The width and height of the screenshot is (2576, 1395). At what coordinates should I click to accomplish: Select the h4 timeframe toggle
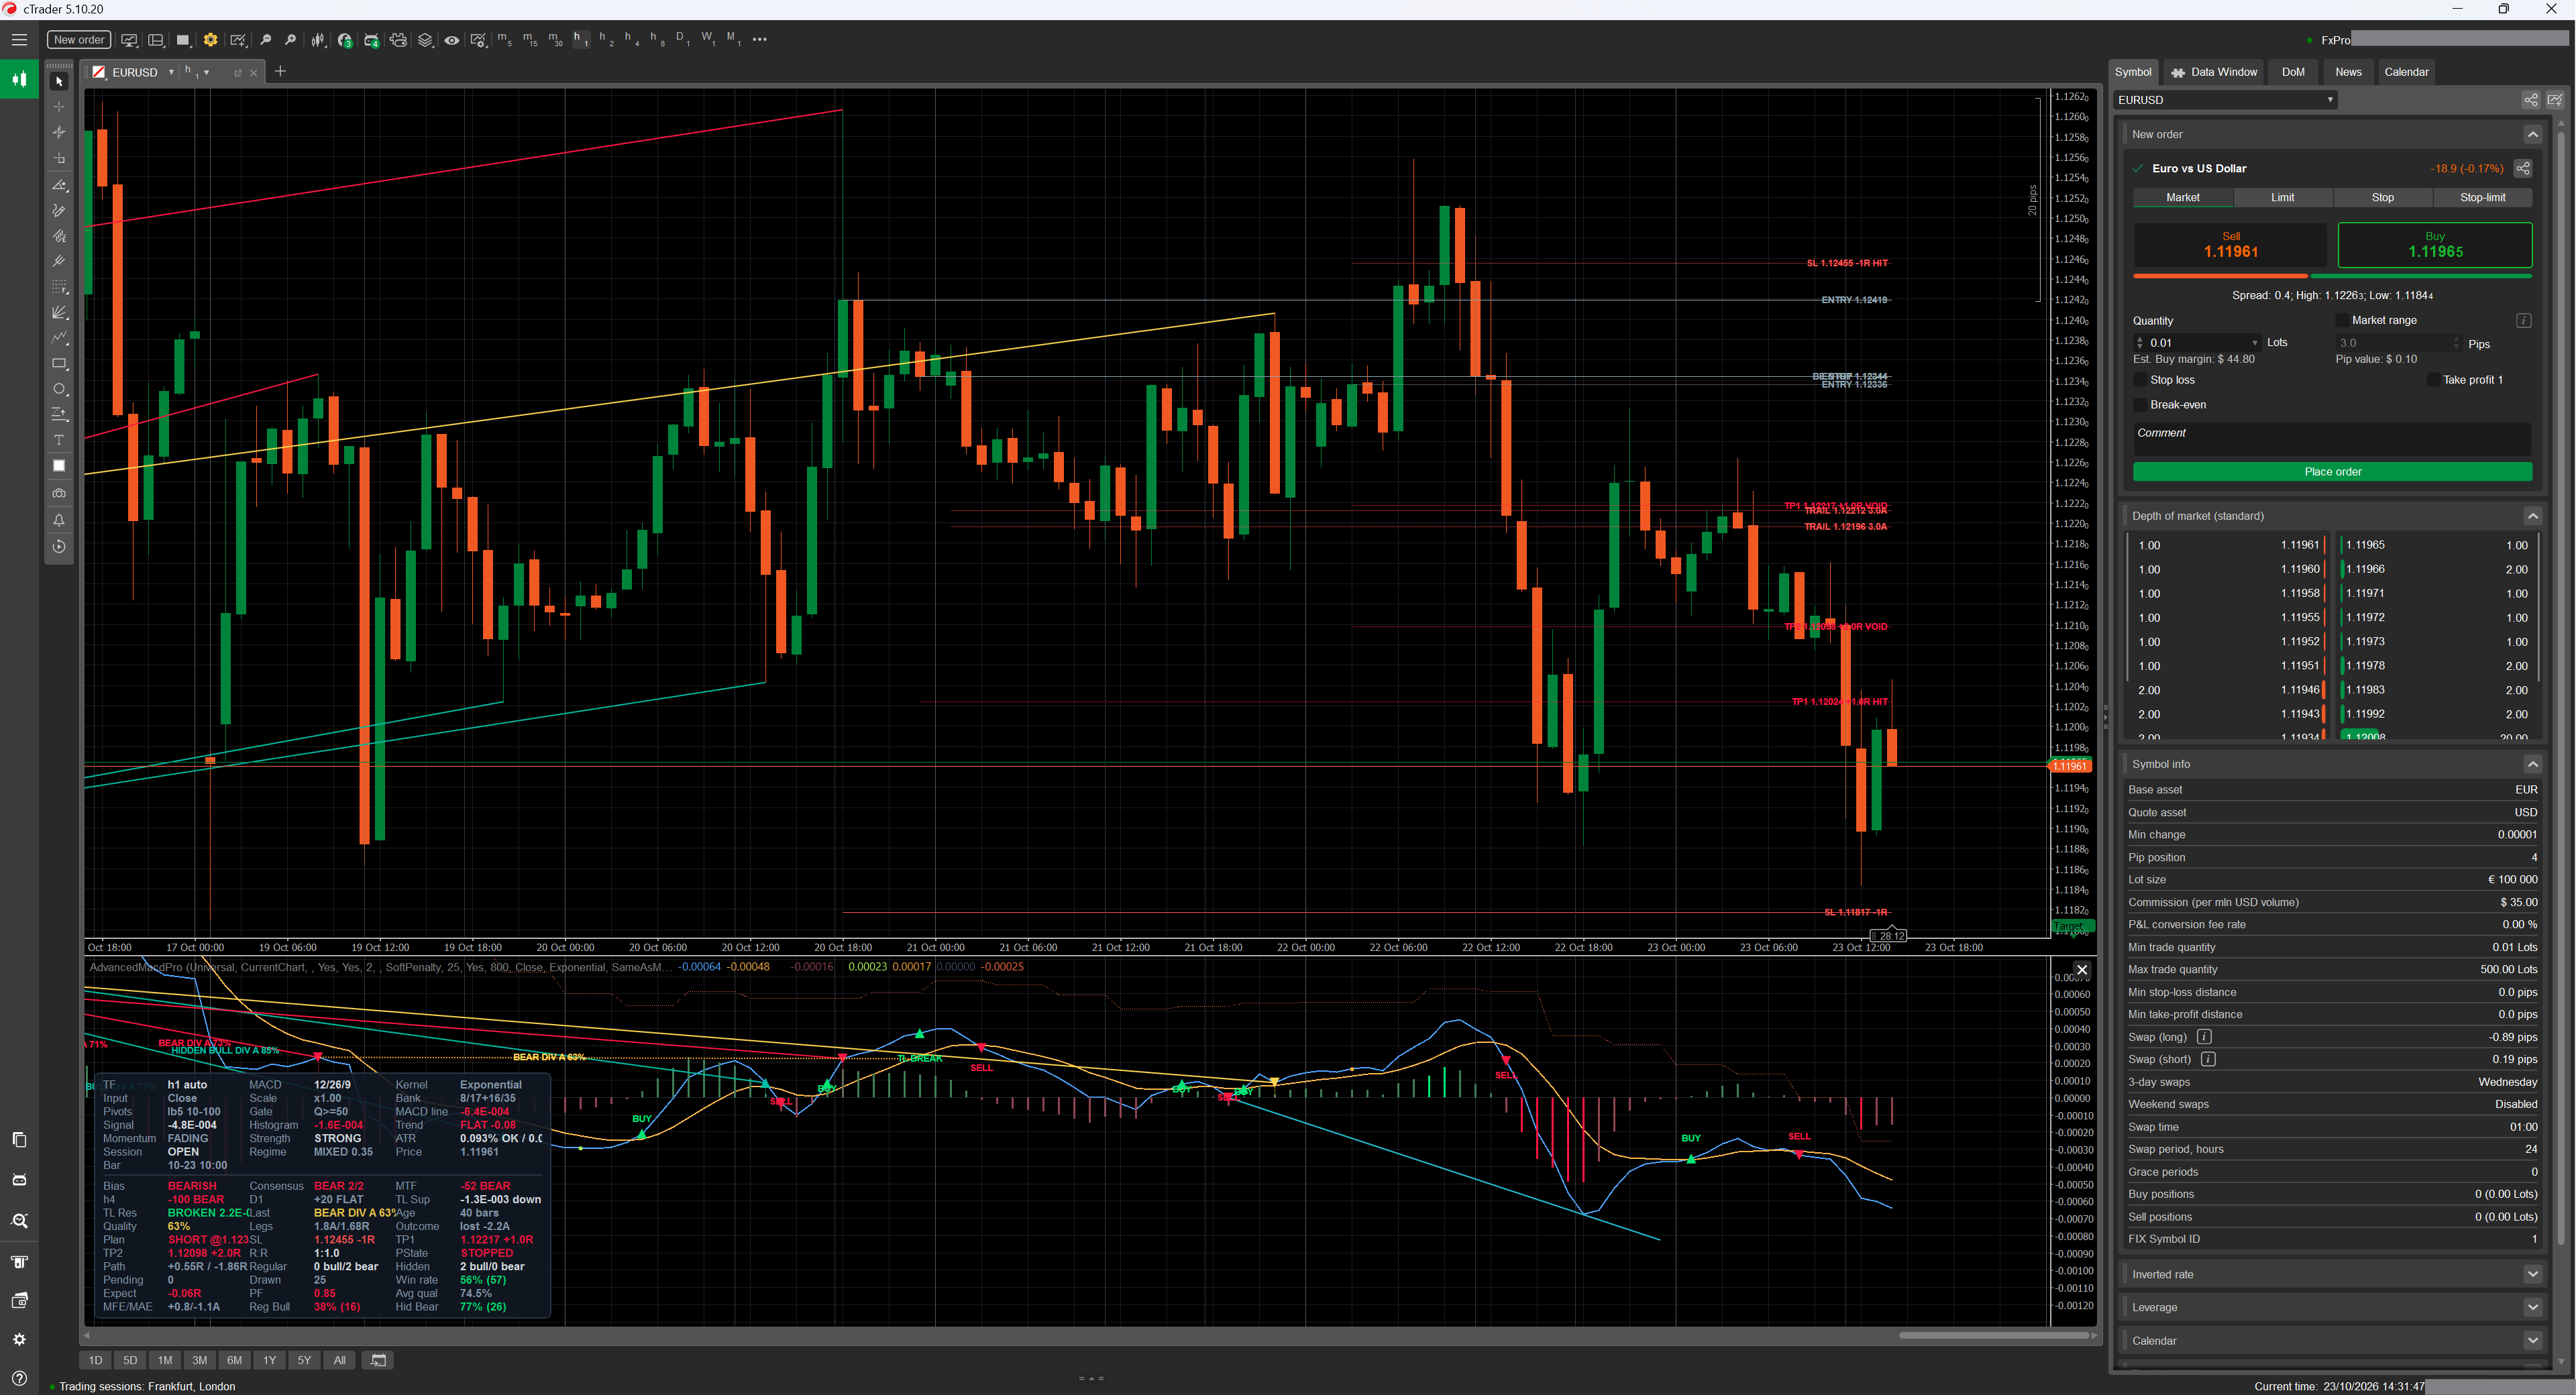[x=631, y=40]
